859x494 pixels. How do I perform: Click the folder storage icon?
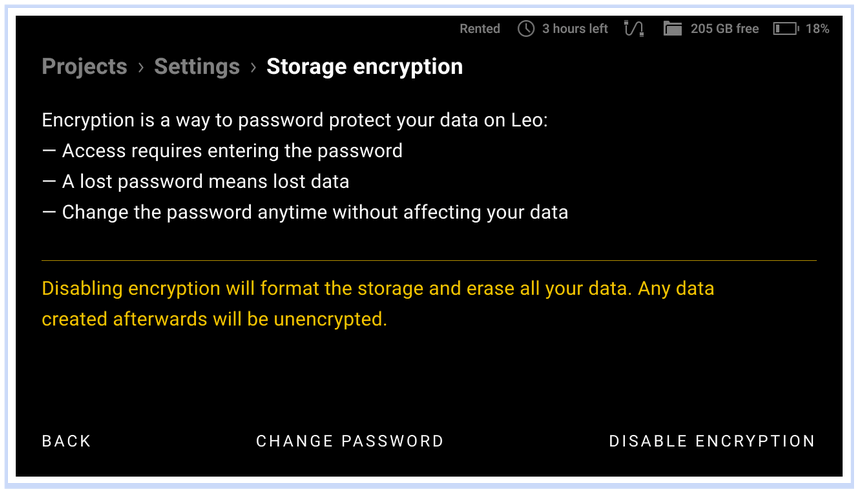tap(673, 29)
